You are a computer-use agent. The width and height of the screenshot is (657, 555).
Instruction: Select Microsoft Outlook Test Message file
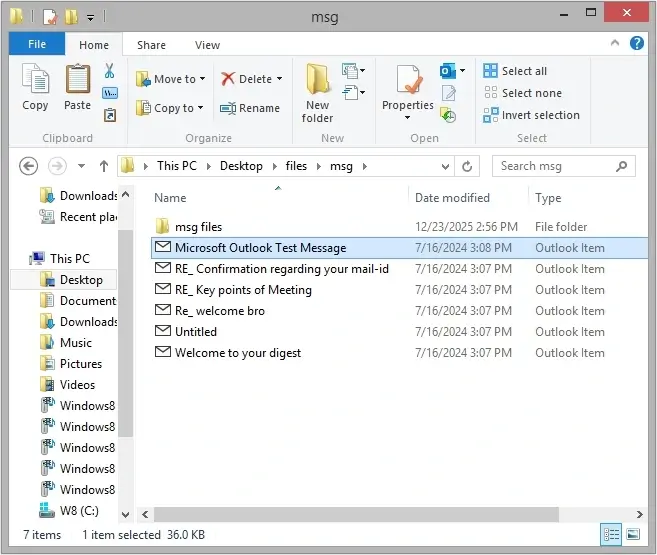[399, 248]
